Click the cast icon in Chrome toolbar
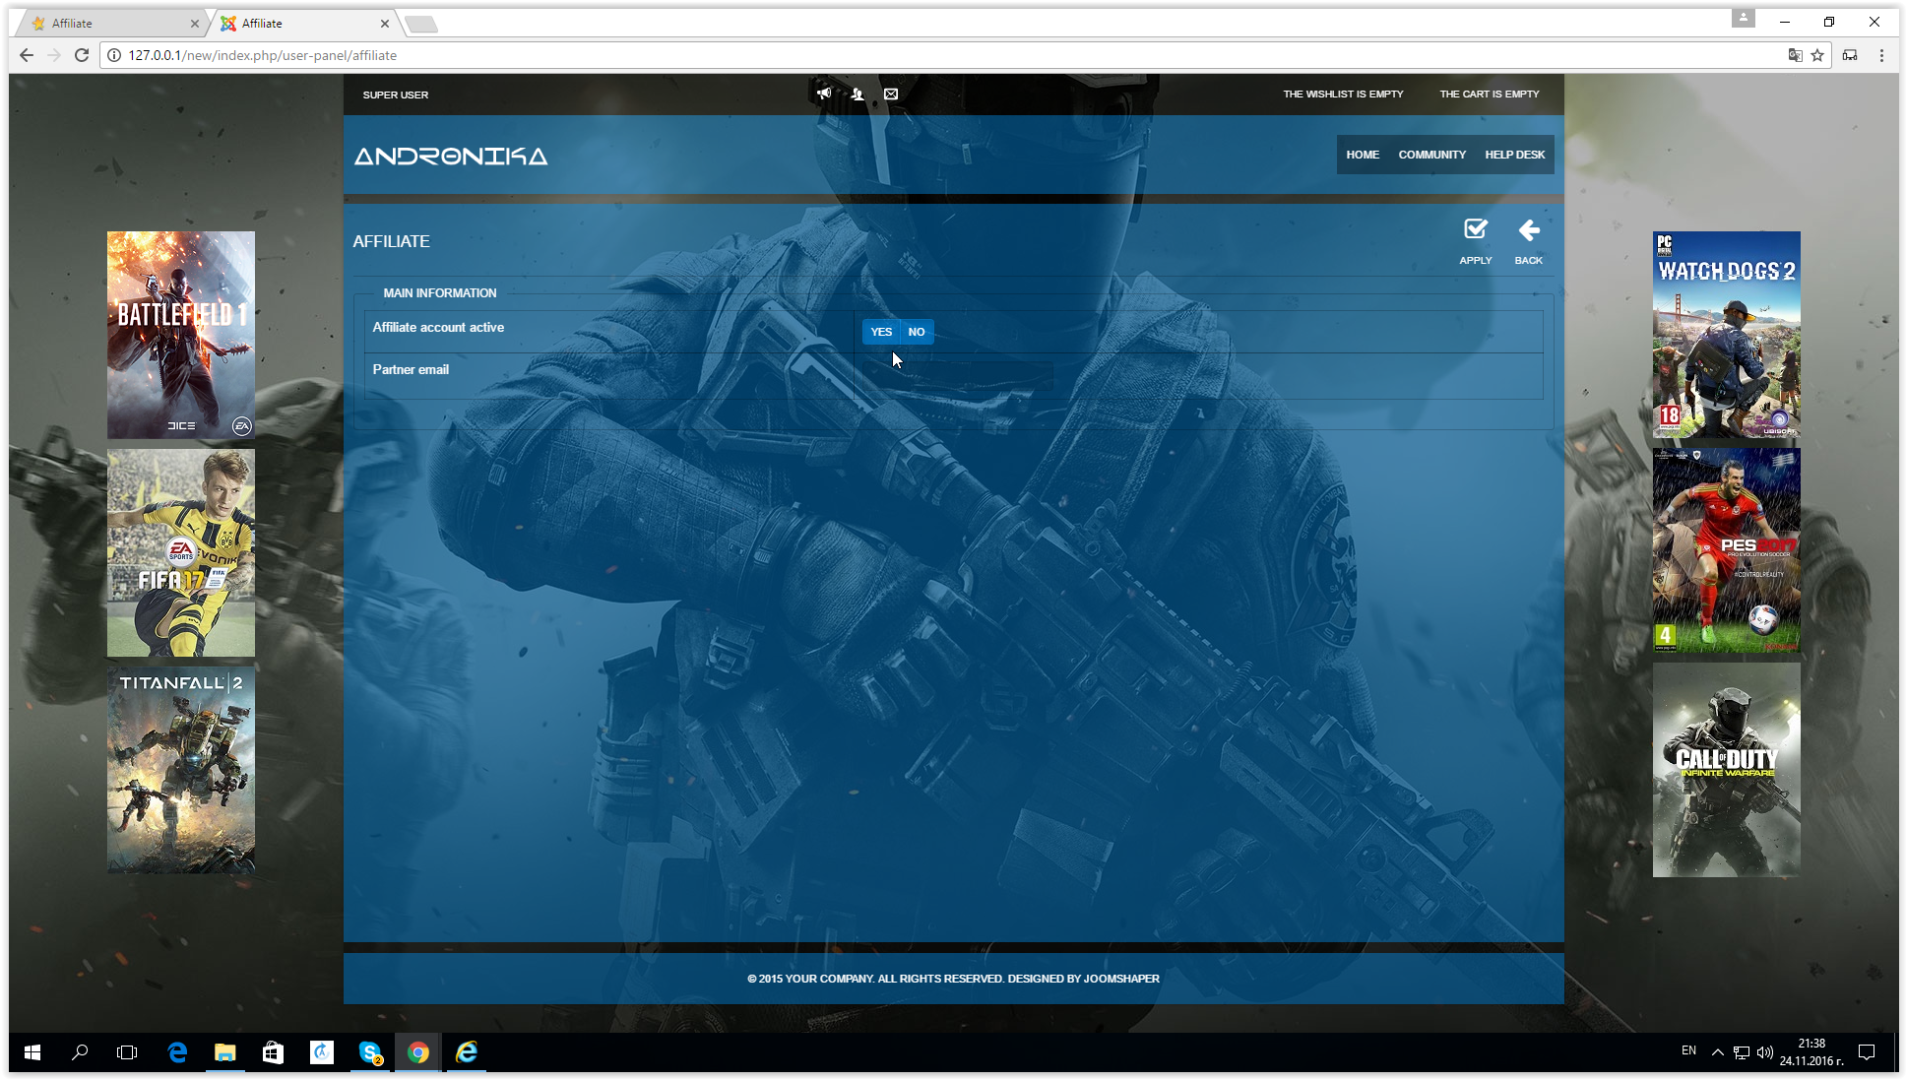This screenshot has width=1906, height=1080. [x=1850, y=55]
